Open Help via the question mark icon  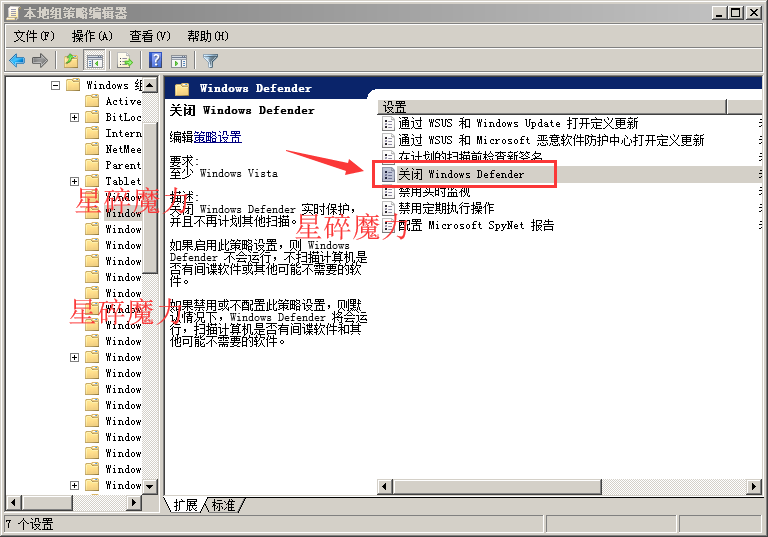coord(155,61)
